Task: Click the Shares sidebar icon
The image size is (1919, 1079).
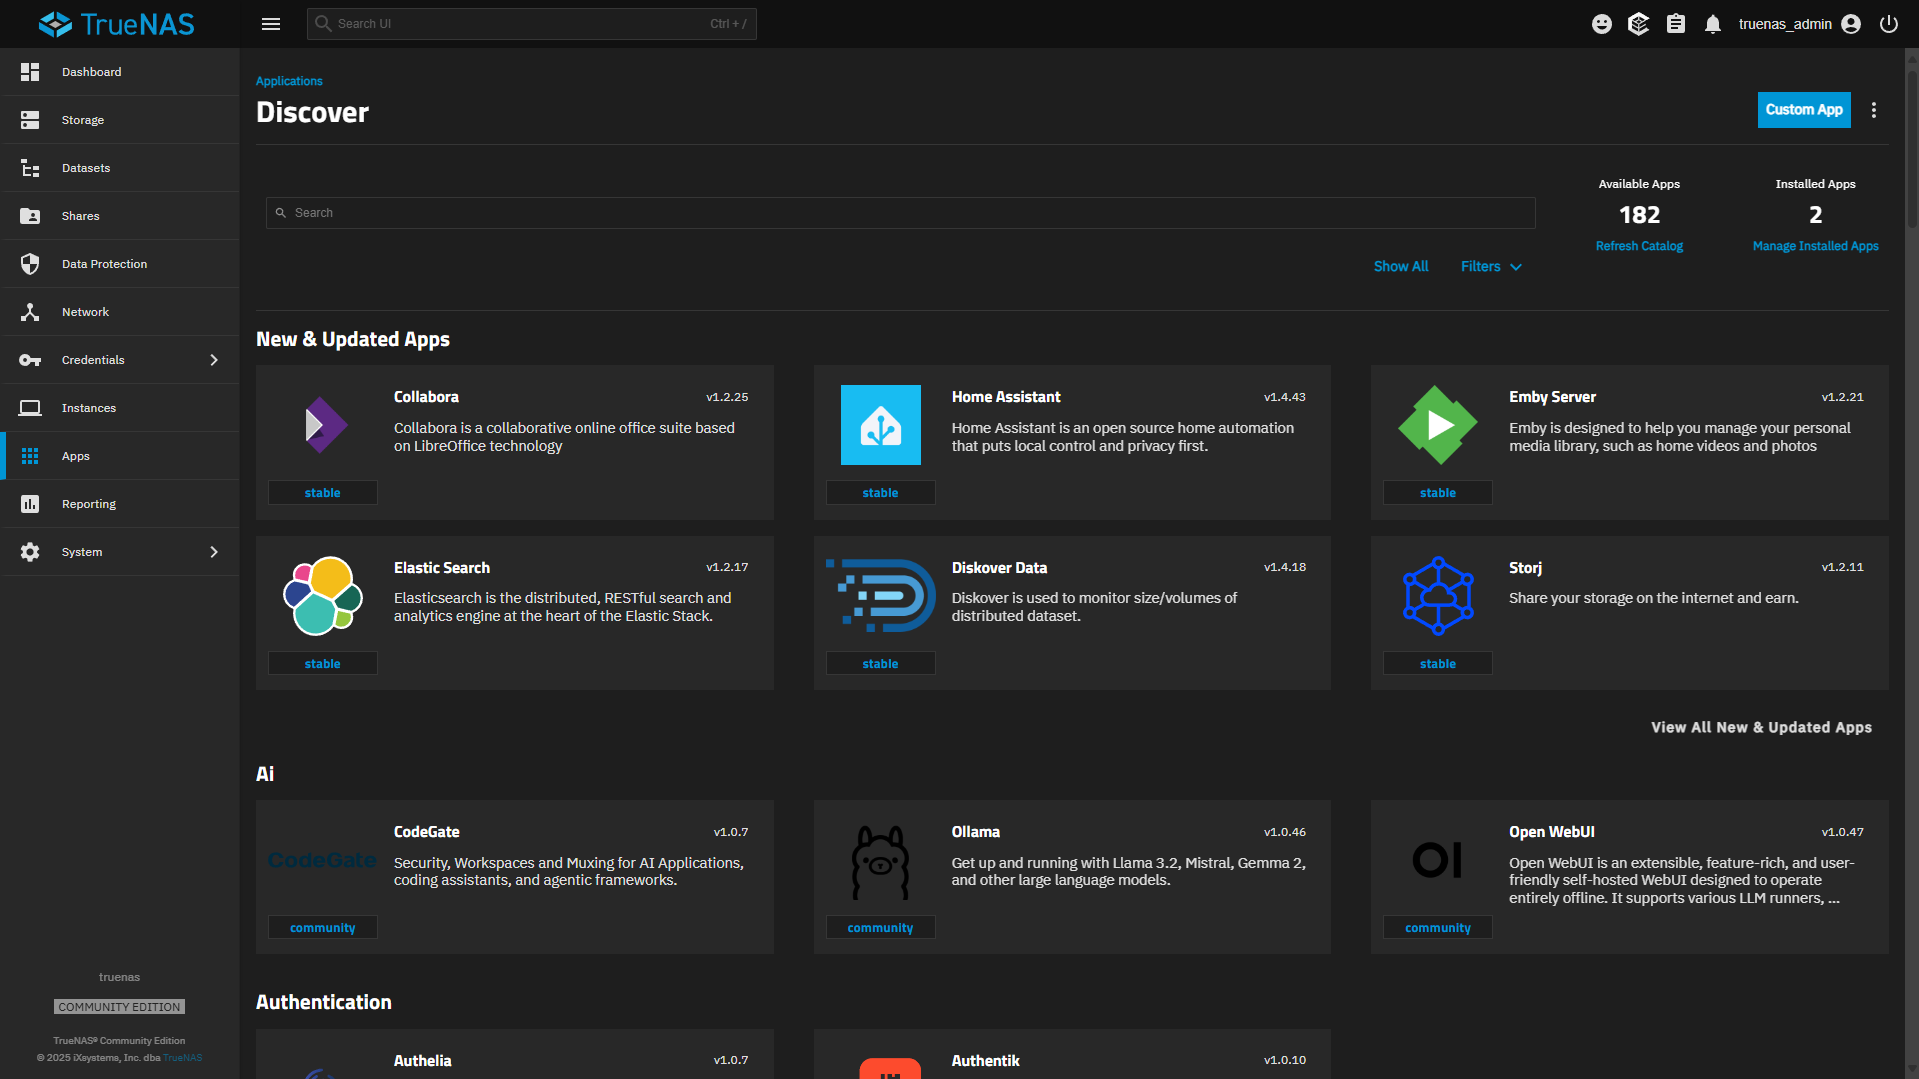Action: coord(30,216)
